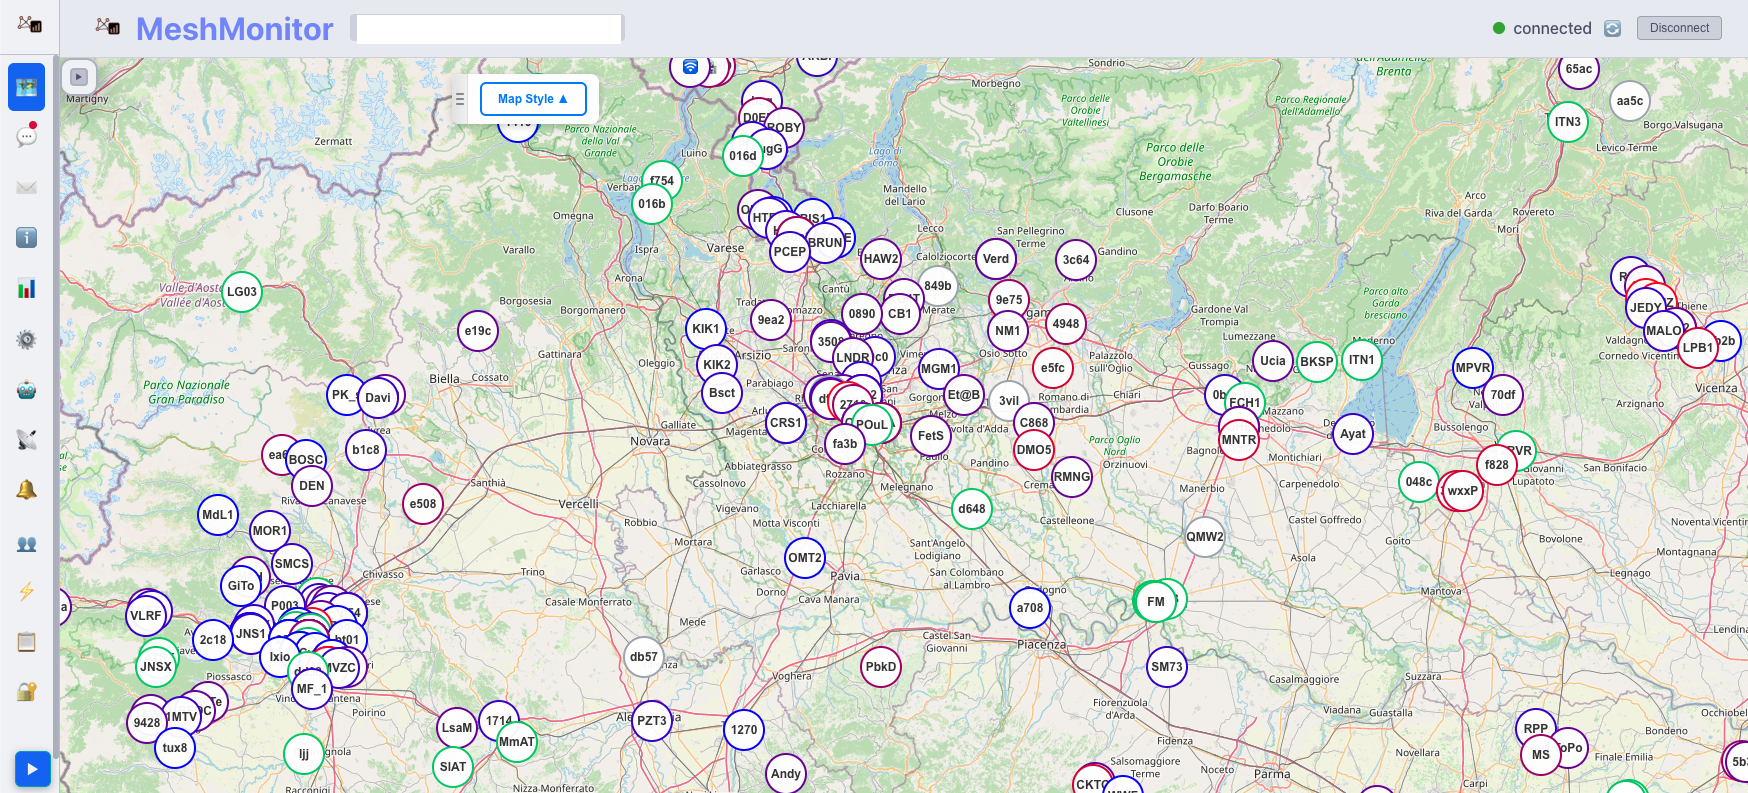1748x793 pixels.
Task: Open the bar chart dashboard icon
Action: pos(27,289)
